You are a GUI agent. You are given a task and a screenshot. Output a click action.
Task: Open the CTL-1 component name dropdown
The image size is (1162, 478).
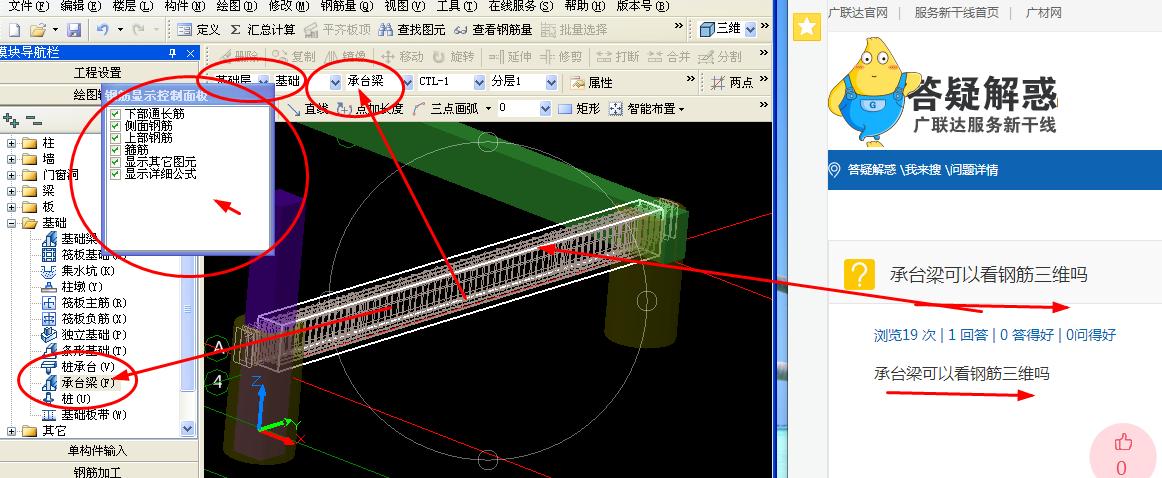[479, 82]
